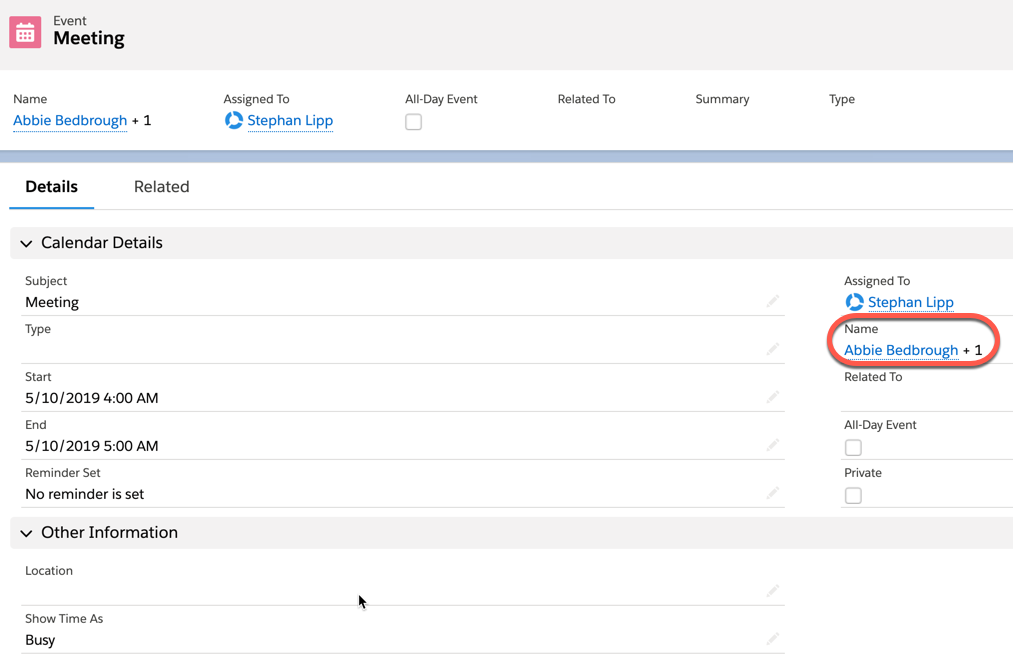Edit the Type field pencil icon
The image size is (1013, 660).
coord(771,347)
